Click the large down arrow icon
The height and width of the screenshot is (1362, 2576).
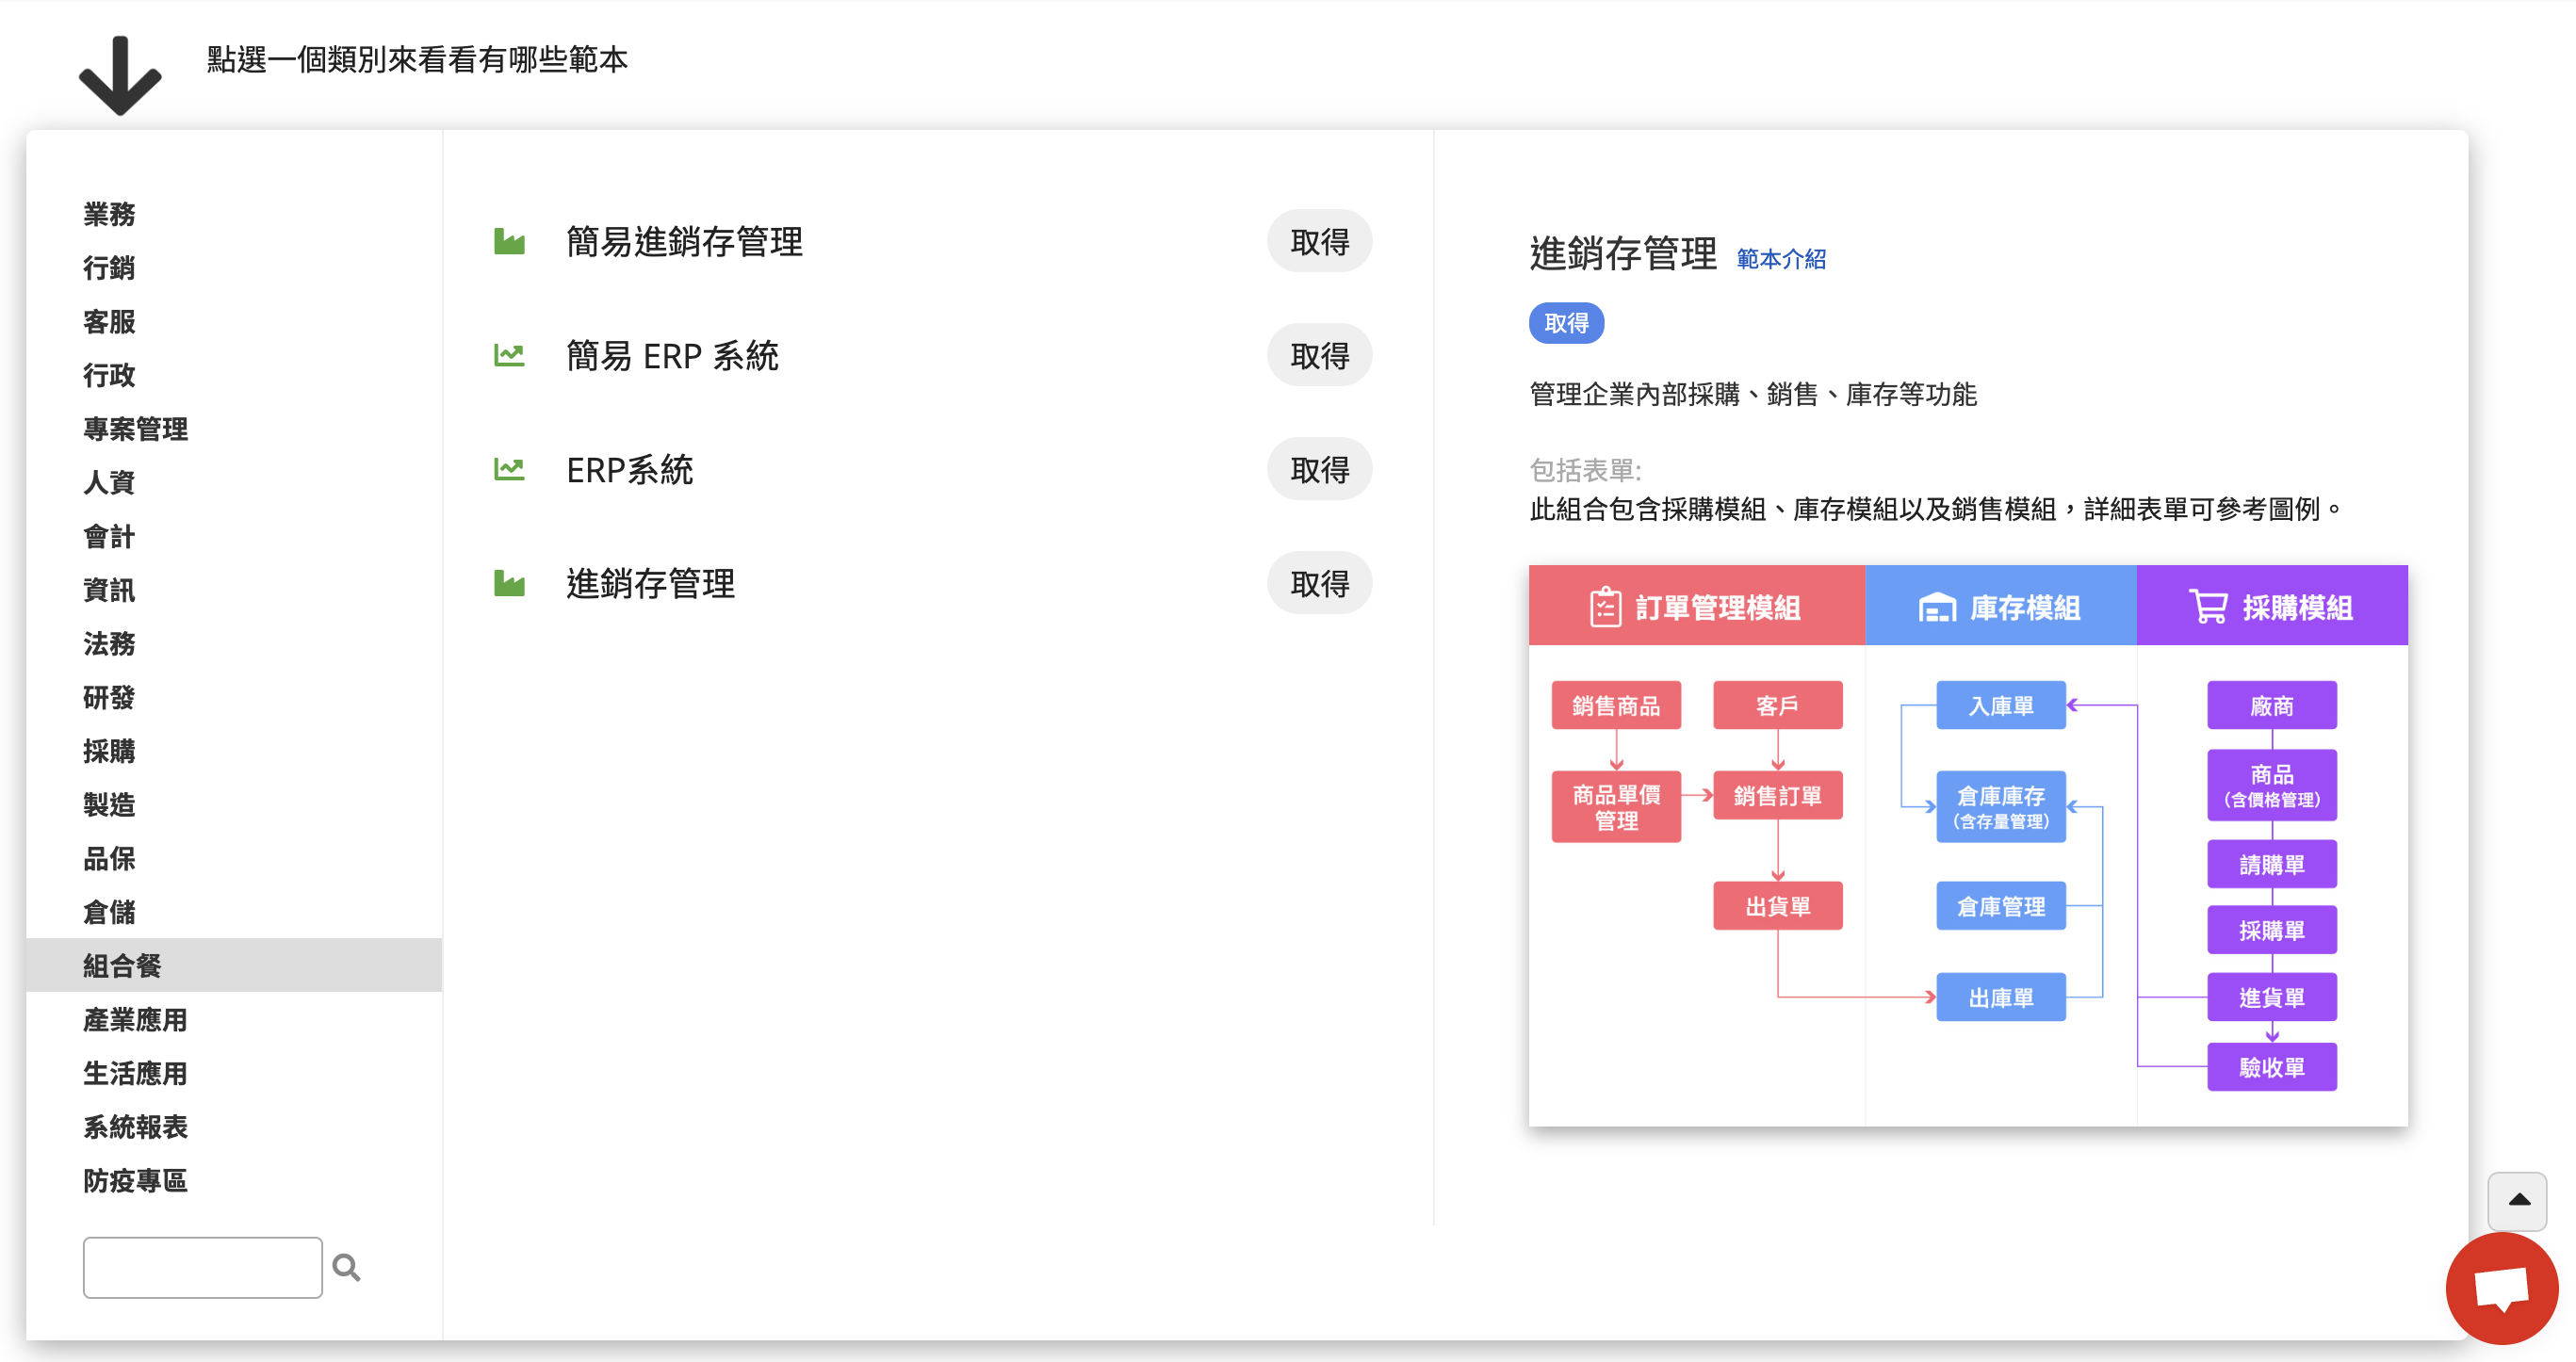tap(120, 75)
